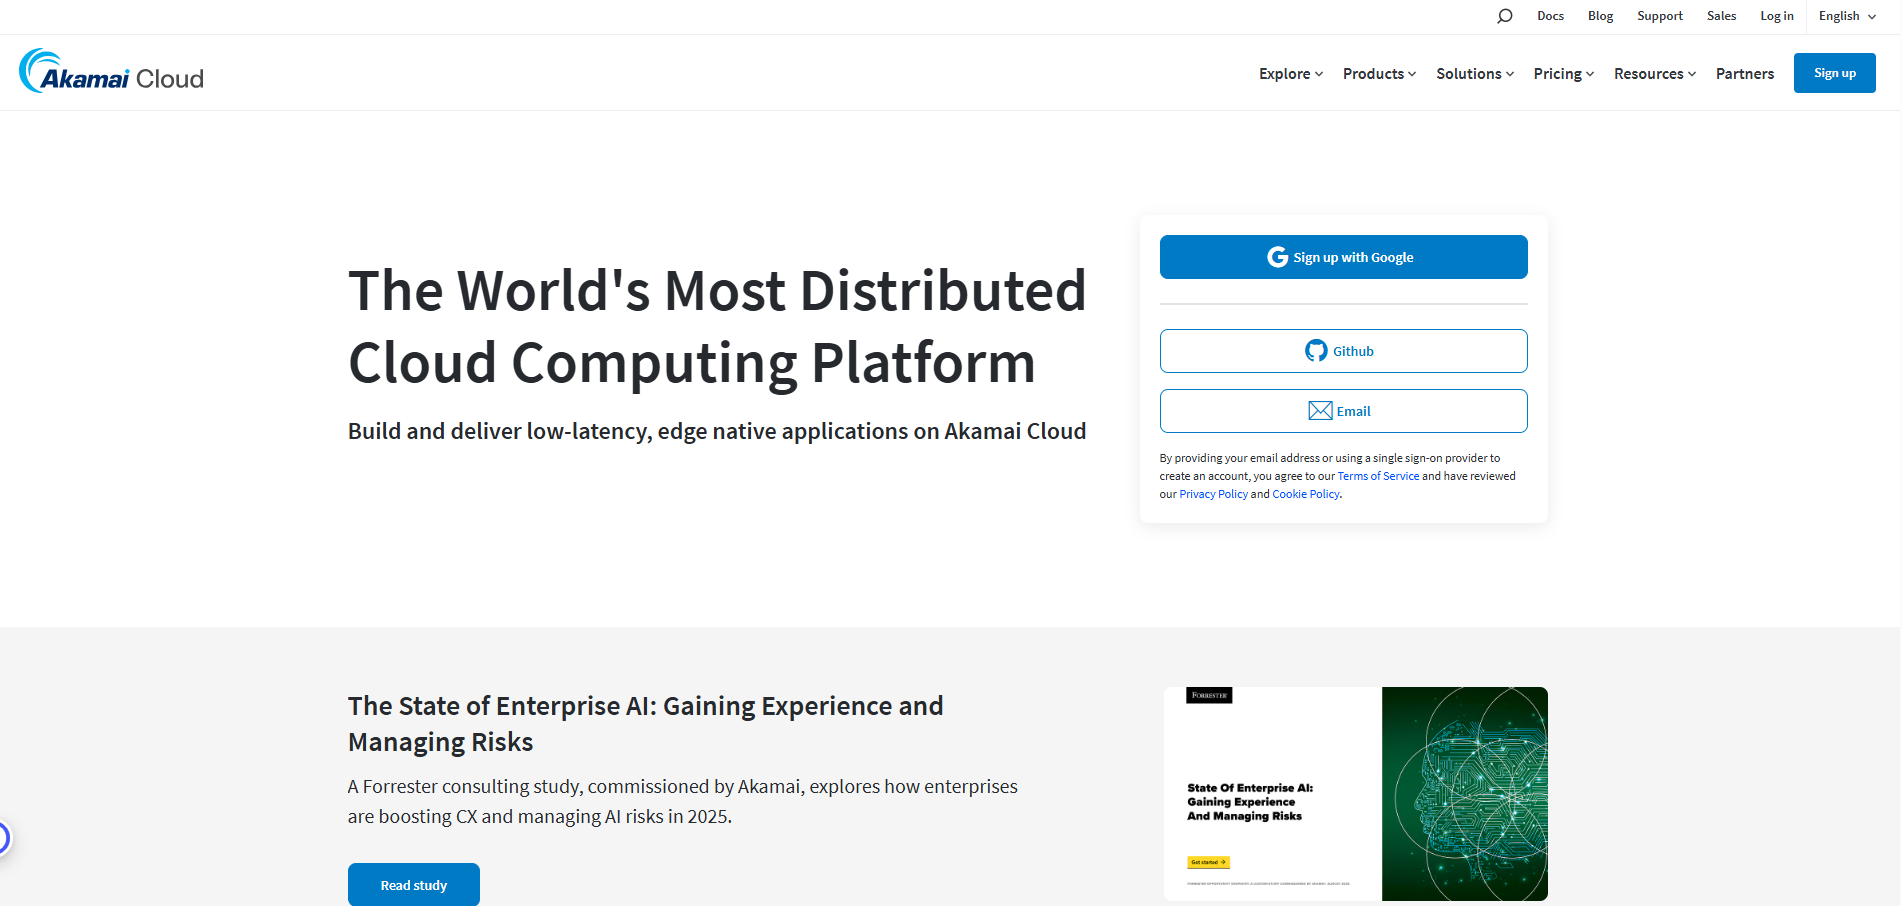The height and width of the screenshot is (906, 1902).
Task: Open the Terms of Service link
Action: tap(1378, 475)
